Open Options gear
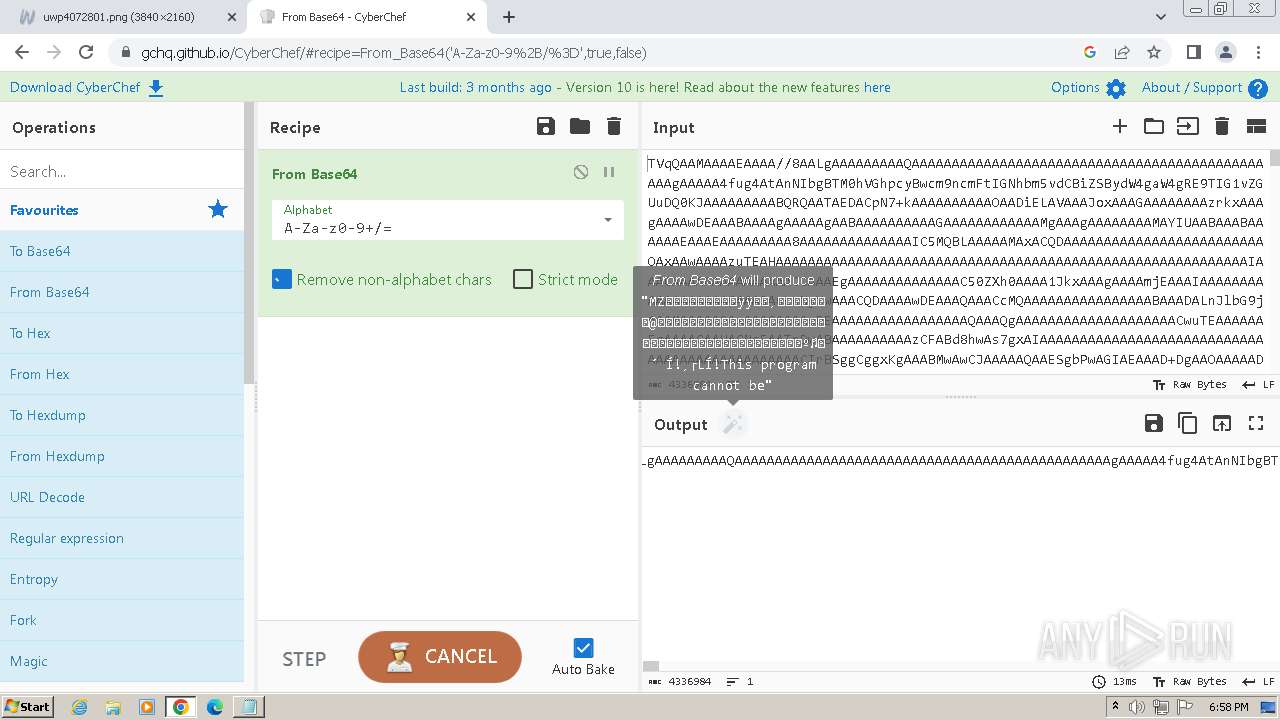This screenshot has height=720, width=1280. click(x=1116, y=88)
